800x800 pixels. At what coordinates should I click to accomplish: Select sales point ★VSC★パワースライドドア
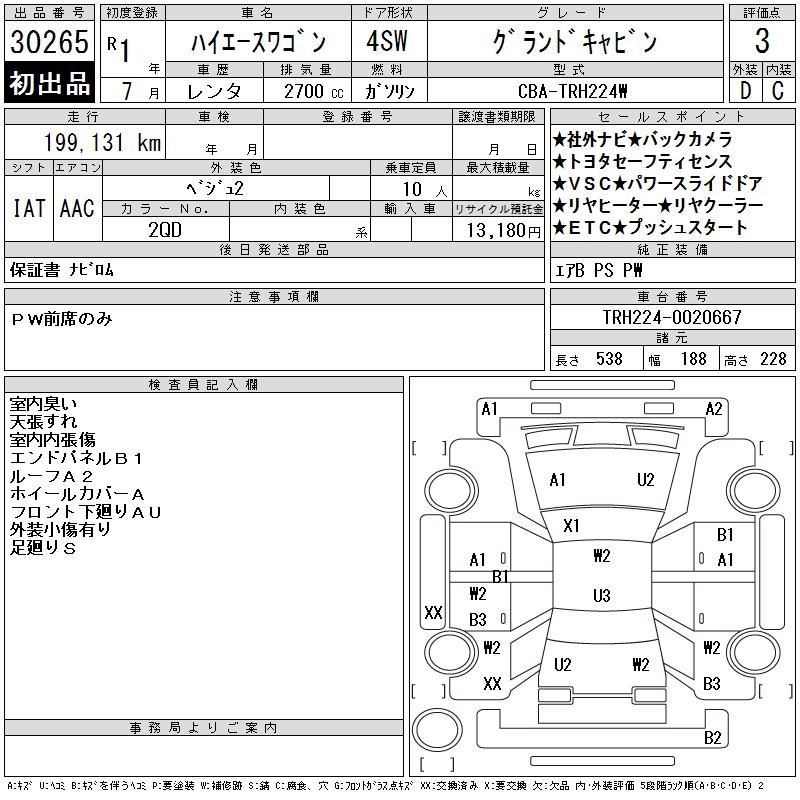(658, 183)
